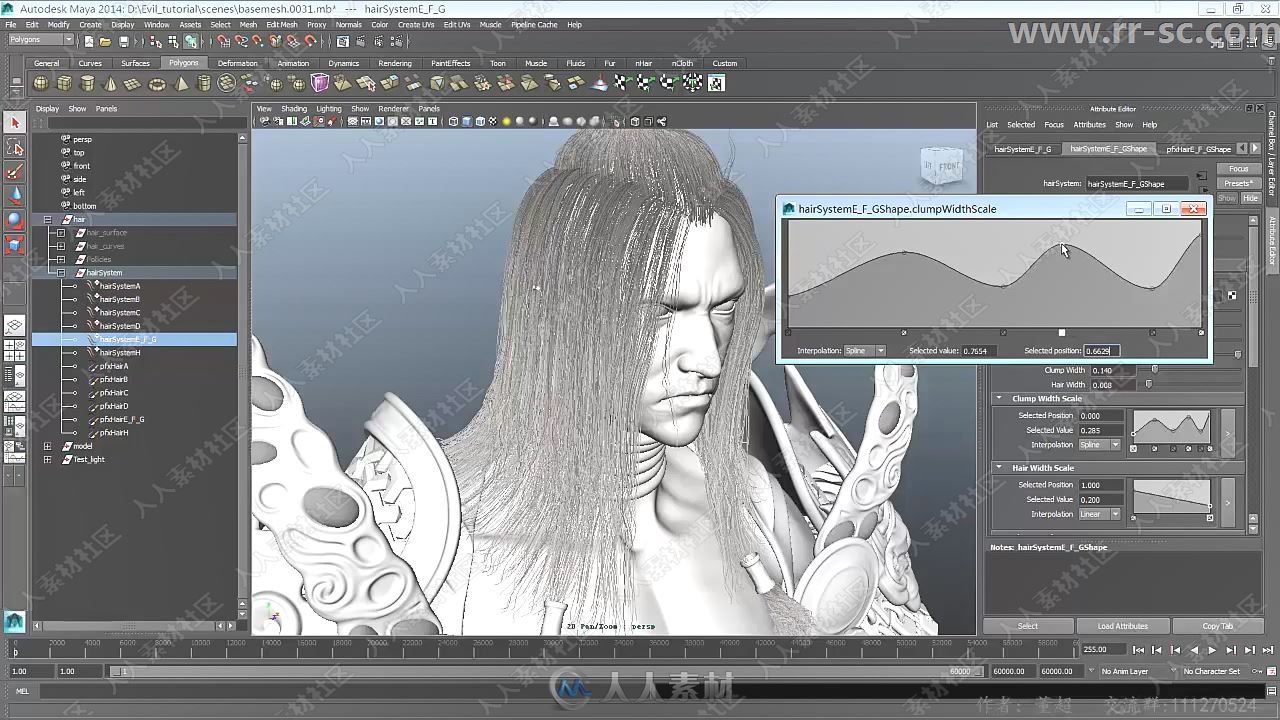Adjust the Hair Width slider
The width and height of the screenshot is (1280, 720).
pyautogui.click(x=1149, y=384)
